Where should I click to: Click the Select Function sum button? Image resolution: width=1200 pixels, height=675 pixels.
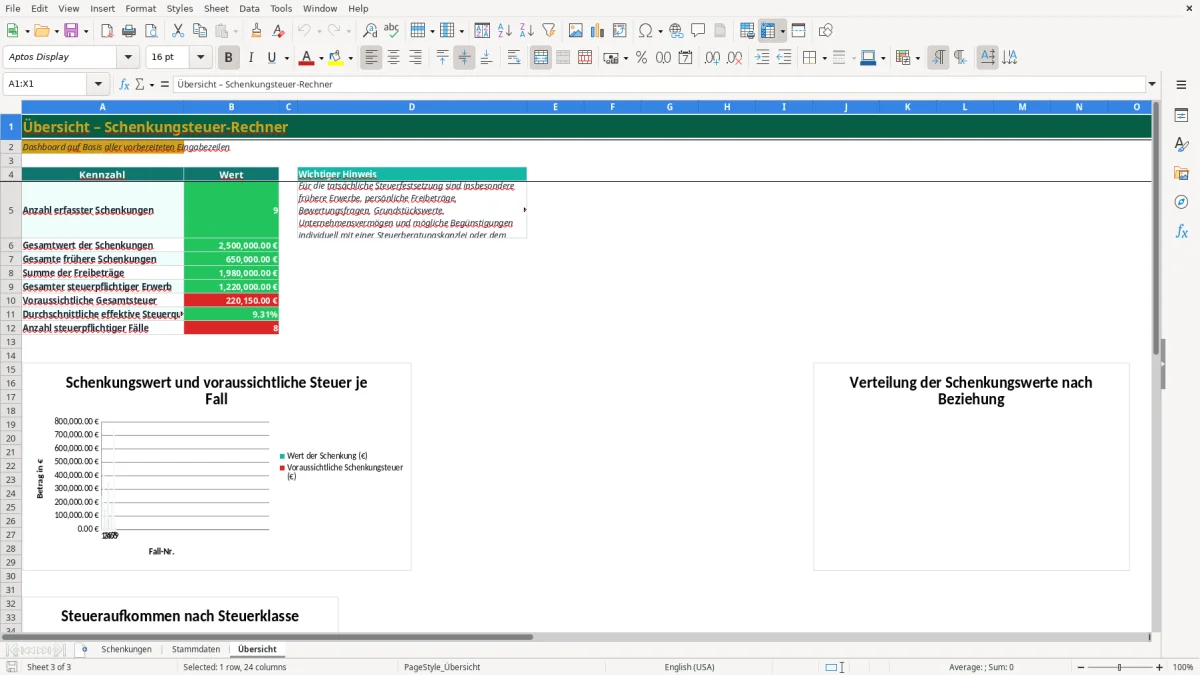pyautogui.click(x=140, y=84)
